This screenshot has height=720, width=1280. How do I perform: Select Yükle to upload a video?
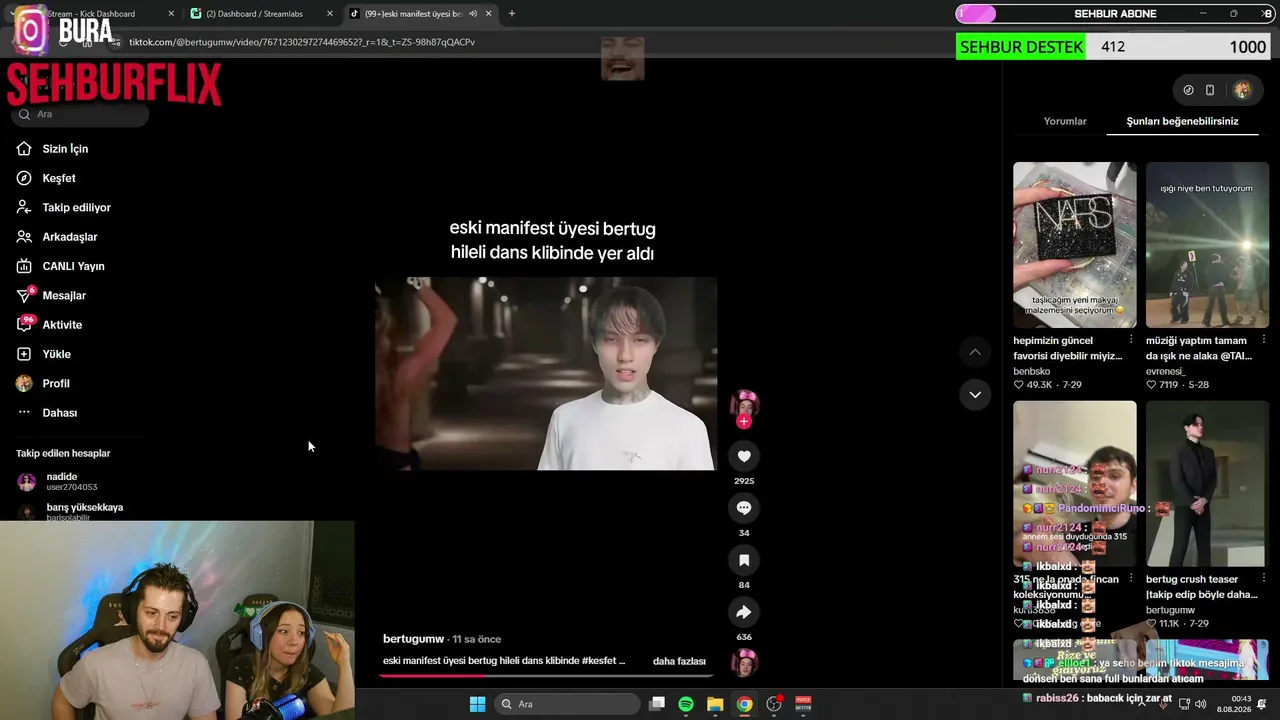56,354
